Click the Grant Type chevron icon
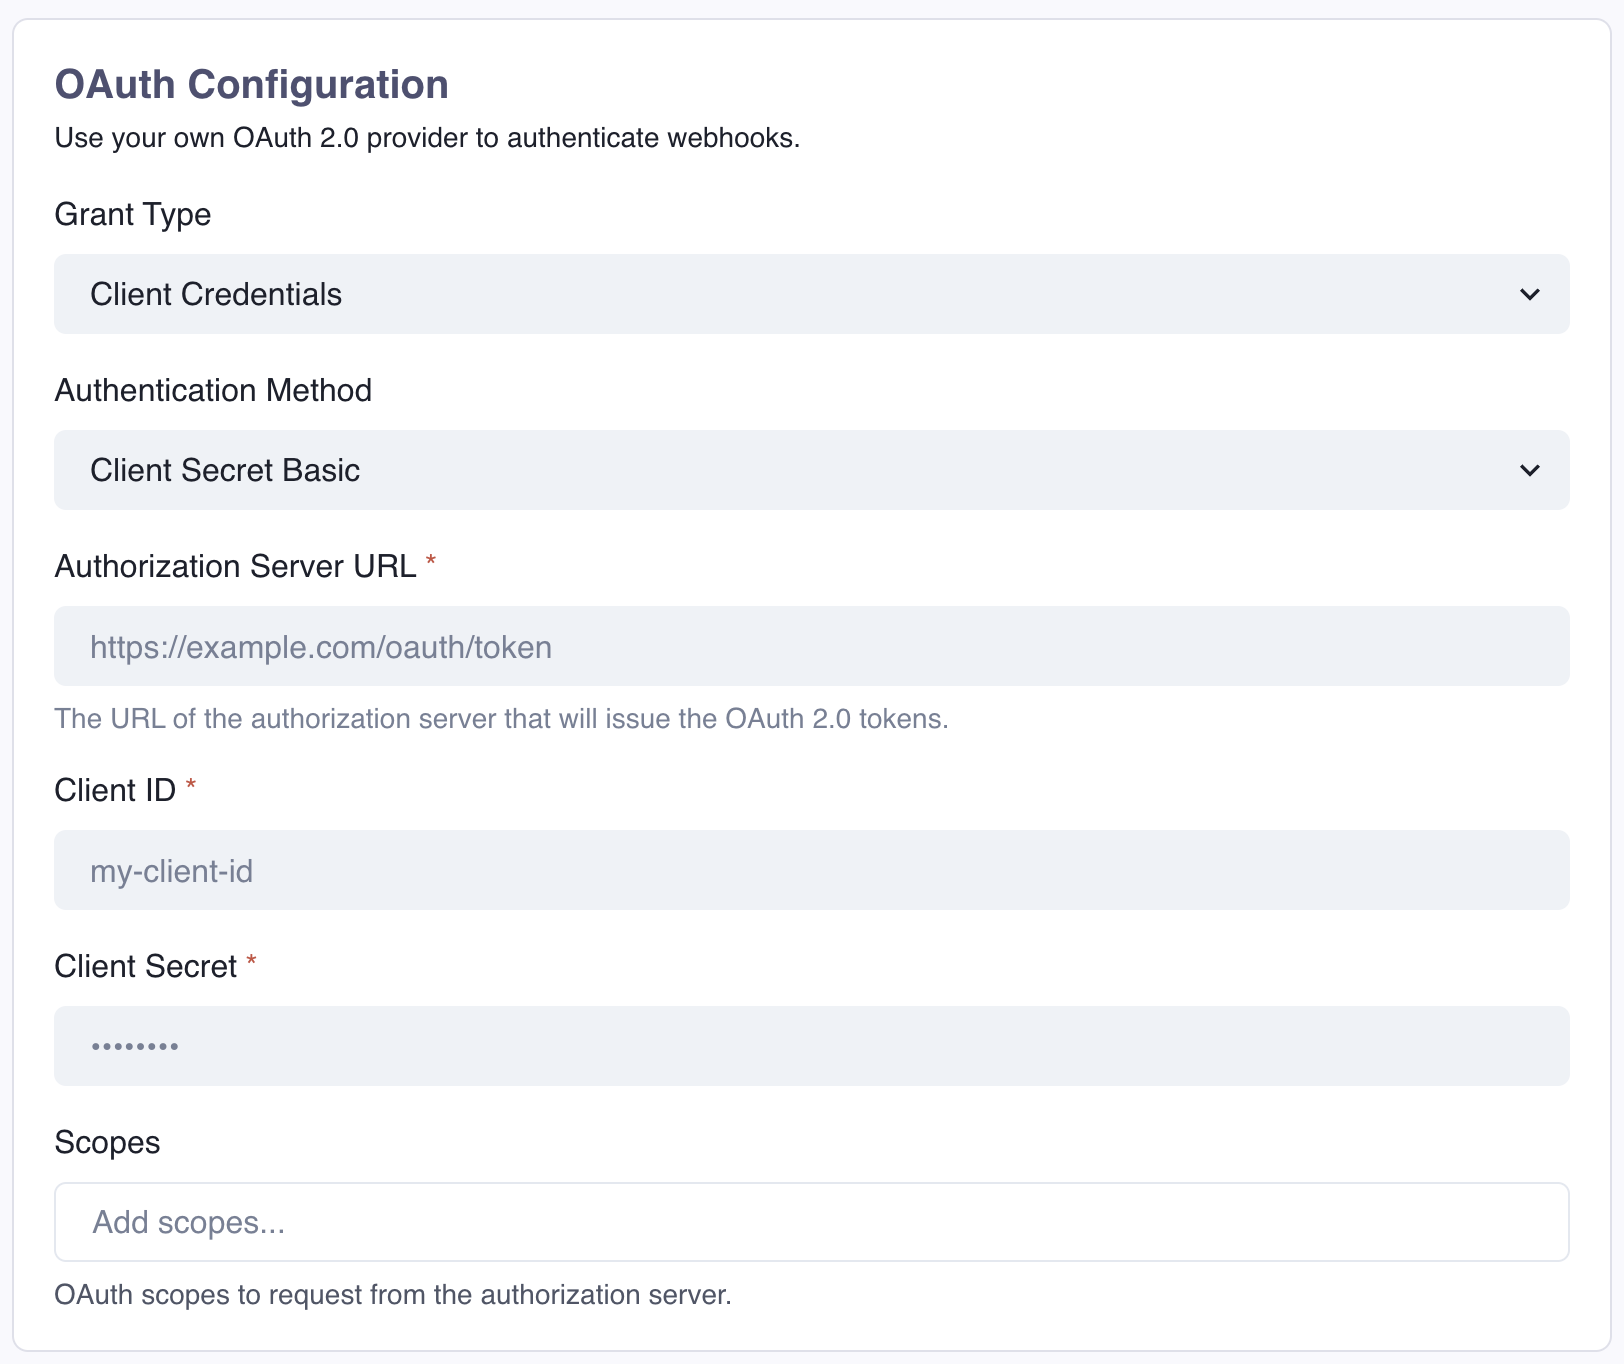The image size is (1624, 1364). pos(1530,294)
